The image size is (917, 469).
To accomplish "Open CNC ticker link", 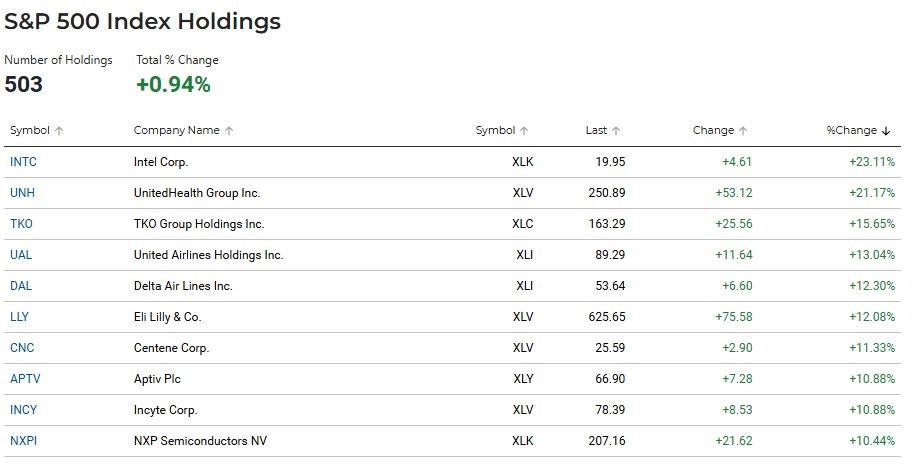I will click(22, 348).
